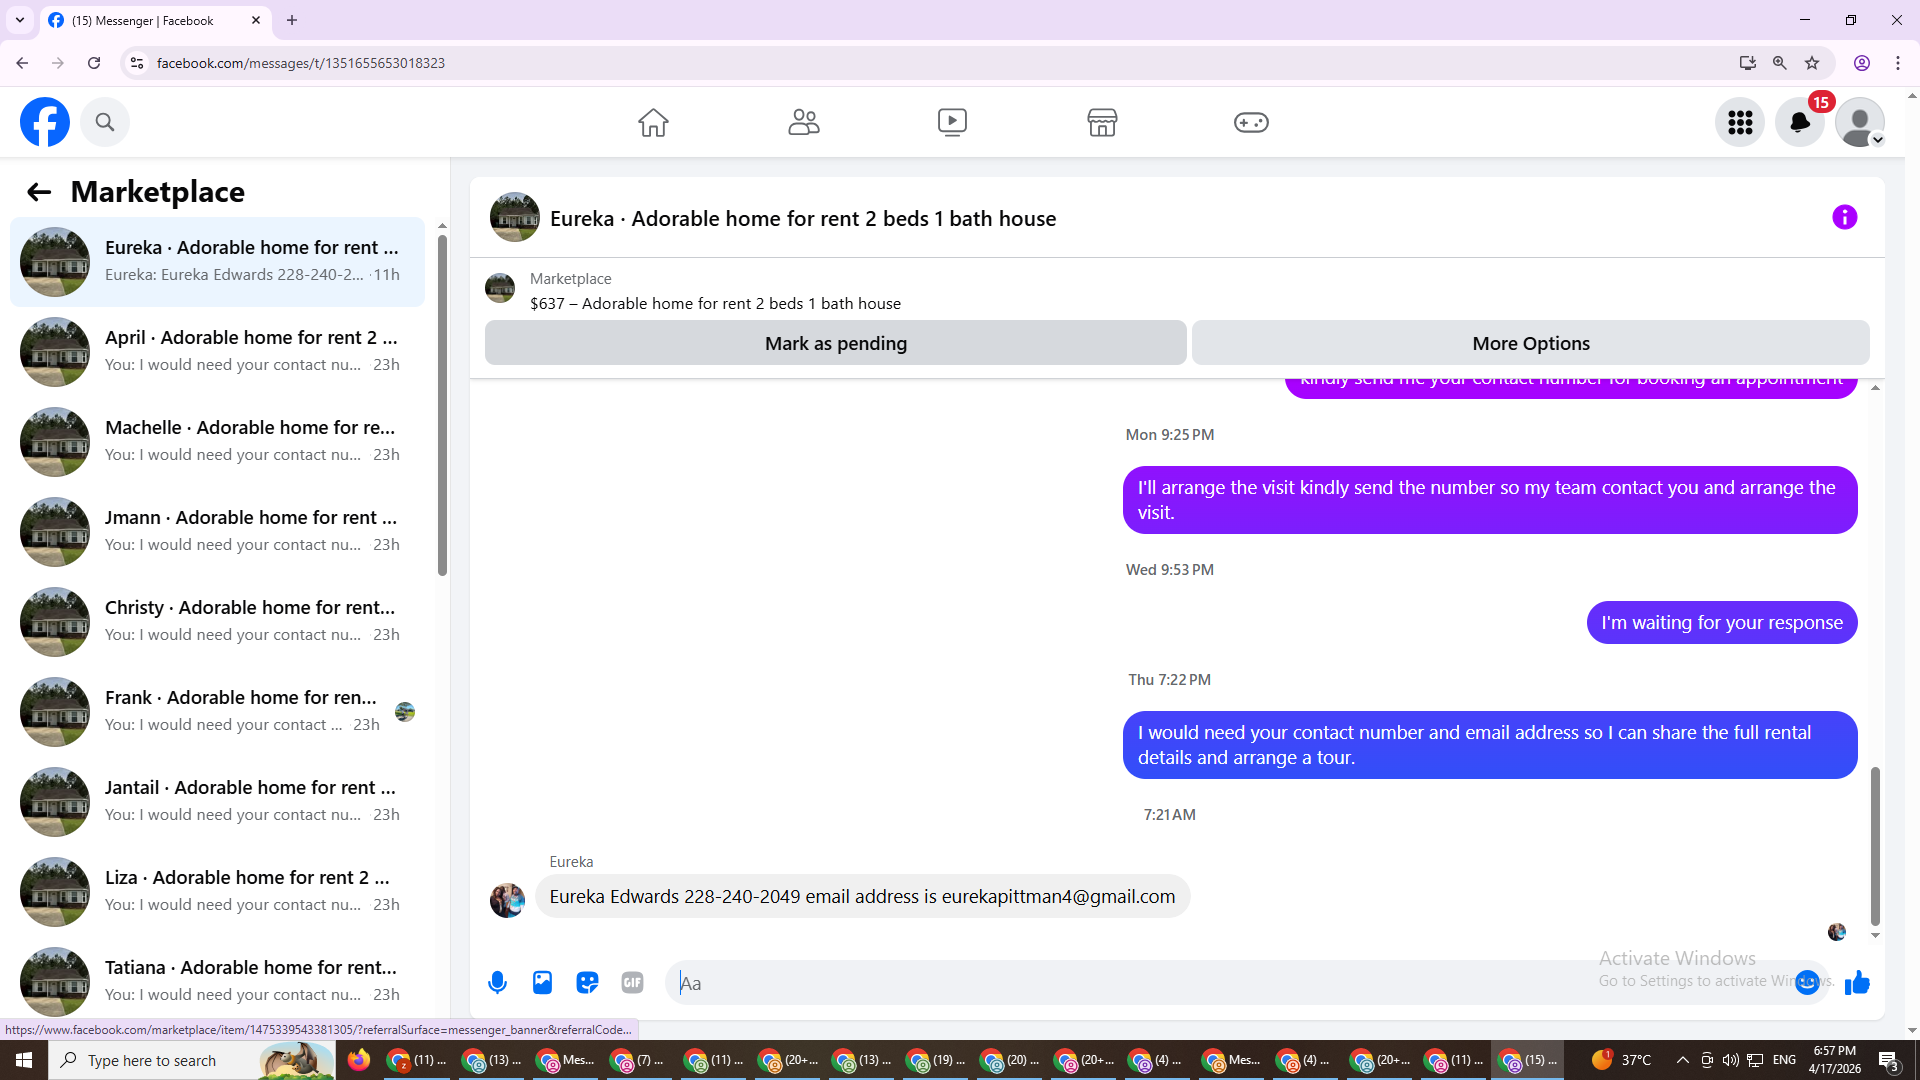Image resolution: width=1920 pixels, height=1080 pixels.
Task: Open the Gaming tab icon
Action: 1250,122
